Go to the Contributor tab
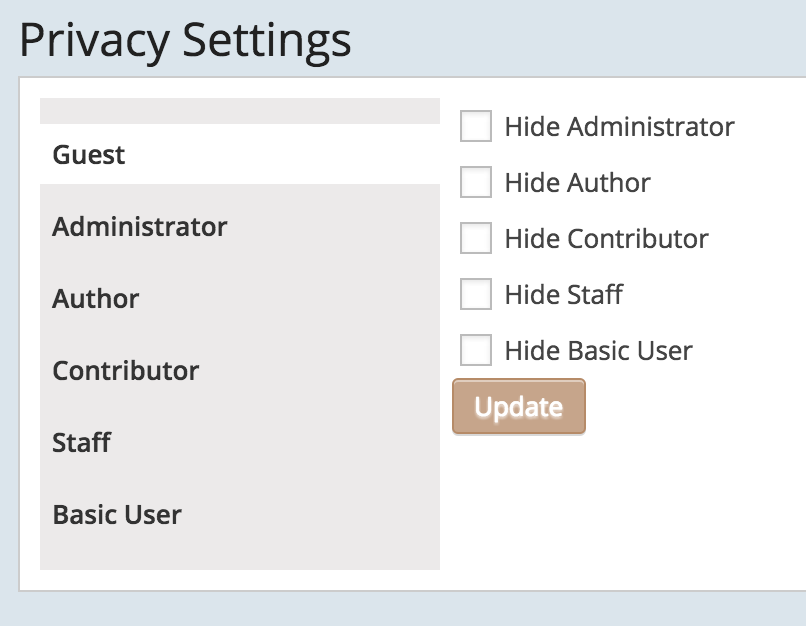806x626 pixels. tap(126, 371)
